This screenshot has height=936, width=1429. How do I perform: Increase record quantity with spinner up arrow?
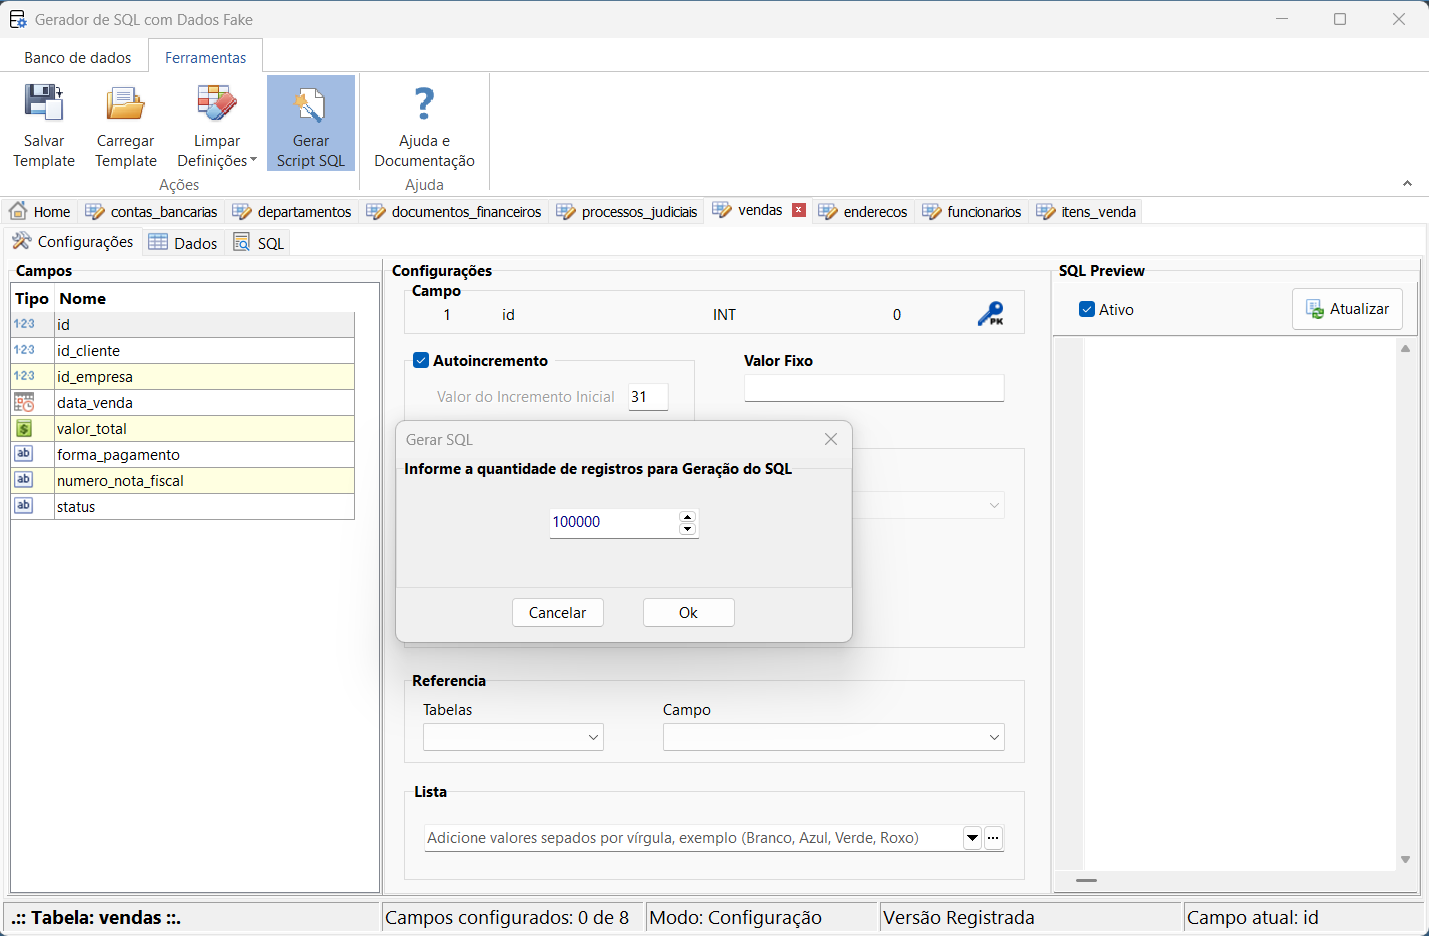[687, 516]
